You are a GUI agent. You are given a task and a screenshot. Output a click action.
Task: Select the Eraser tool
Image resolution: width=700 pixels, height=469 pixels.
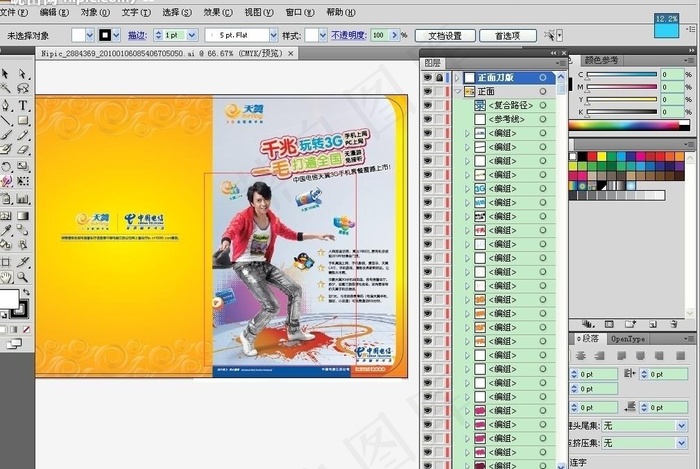tap(22, 149)
